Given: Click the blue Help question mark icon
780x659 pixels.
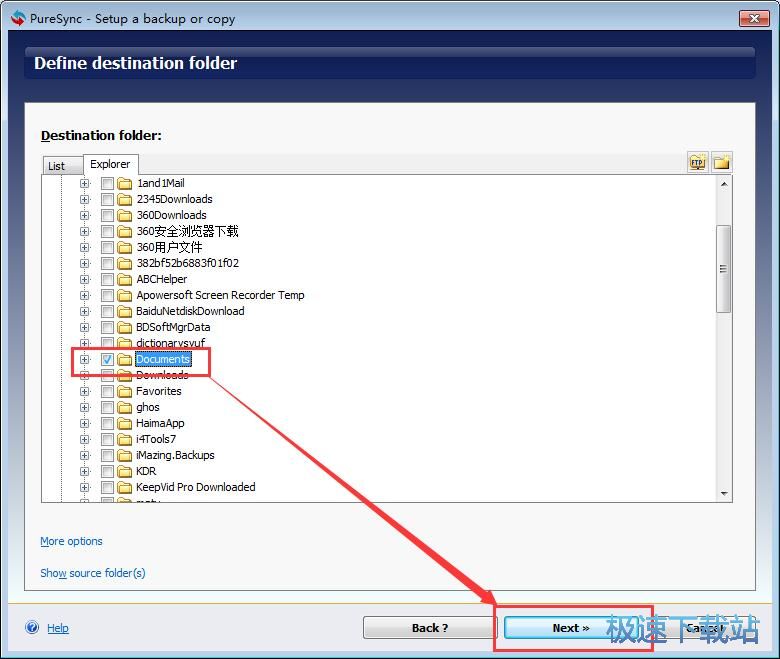Looking at the screenshot, I should (32, 627).
